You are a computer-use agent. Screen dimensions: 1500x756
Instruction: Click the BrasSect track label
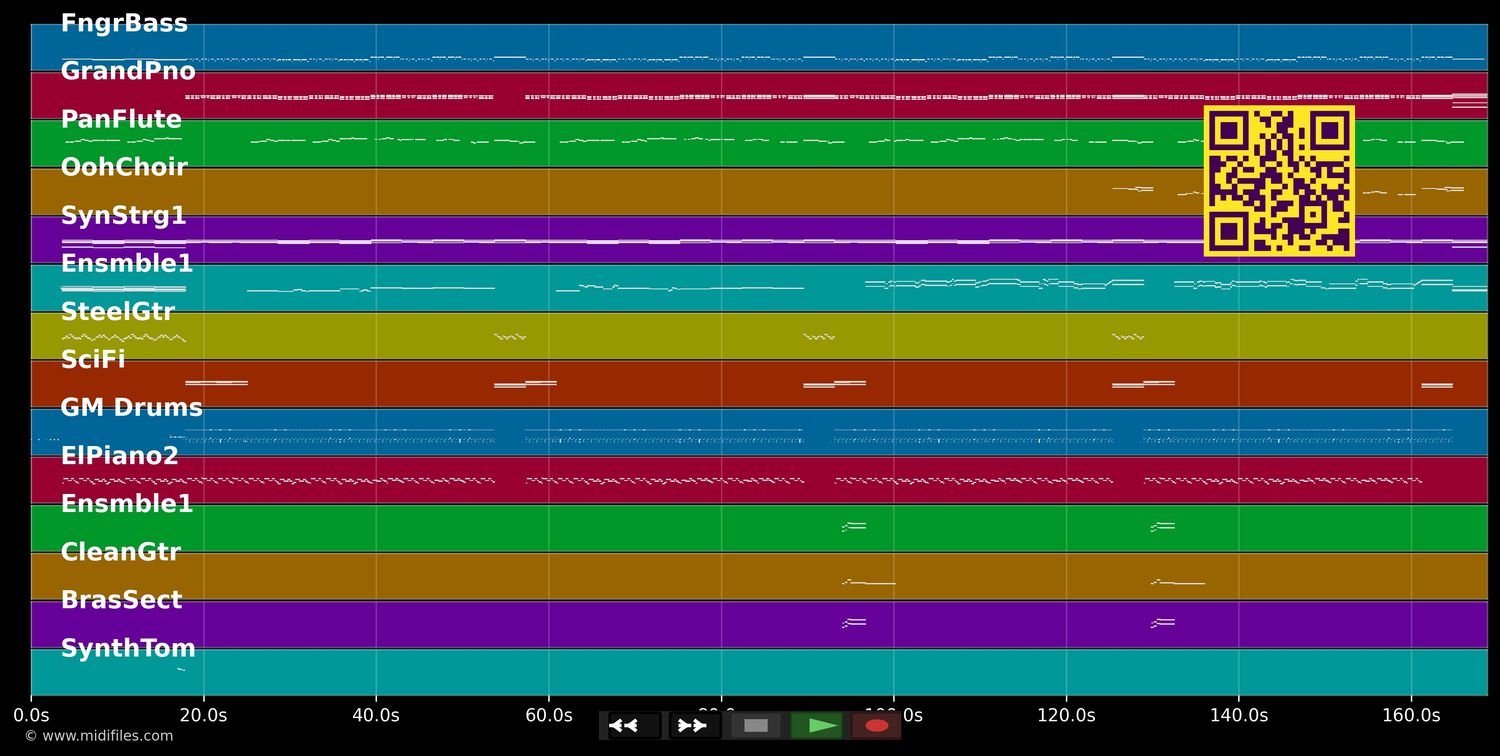click(x=122, y=600)
